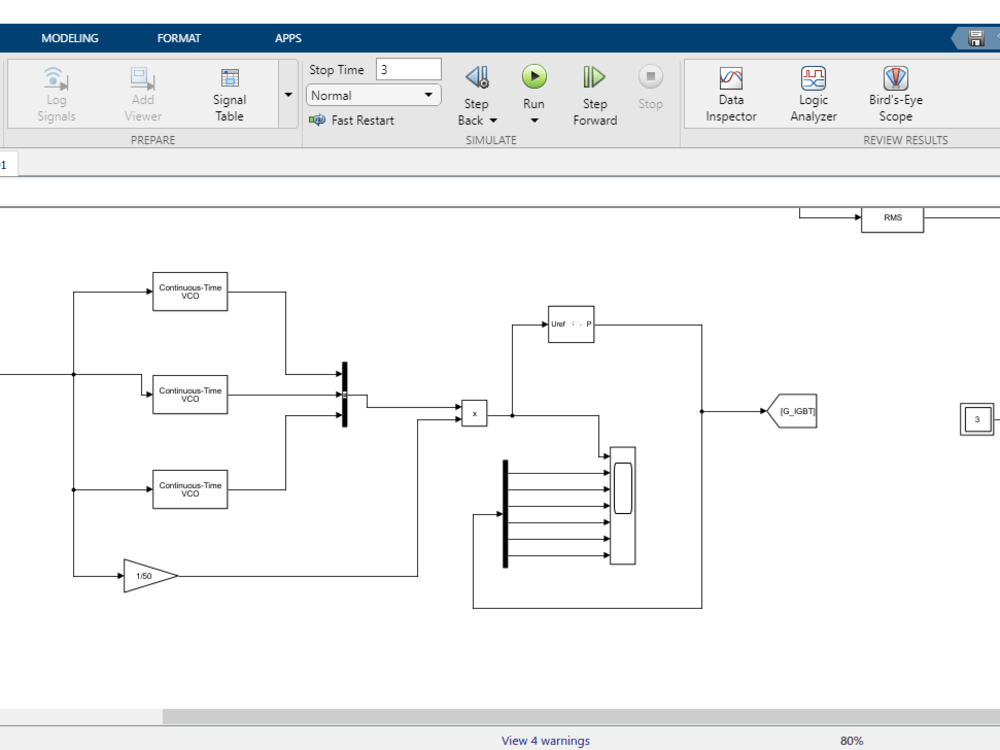Select the FORMAT ribbon tab
This screenshot has width=1000, height=750.
[x=179, y=38]
